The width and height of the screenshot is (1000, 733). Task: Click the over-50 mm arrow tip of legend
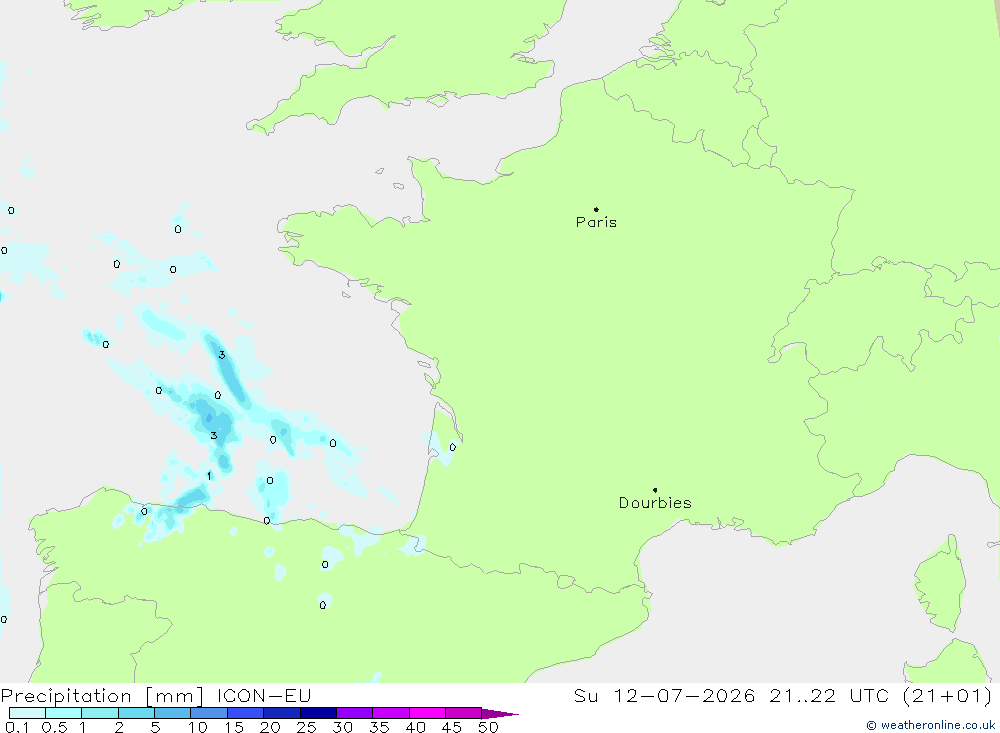500,714
